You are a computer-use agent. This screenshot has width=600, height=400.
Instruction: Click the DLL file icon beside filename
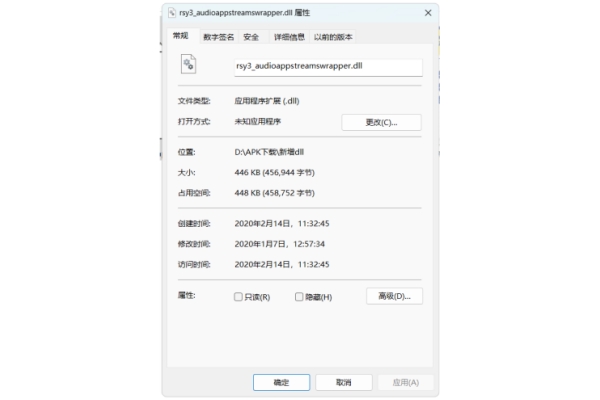coord(187,66)
